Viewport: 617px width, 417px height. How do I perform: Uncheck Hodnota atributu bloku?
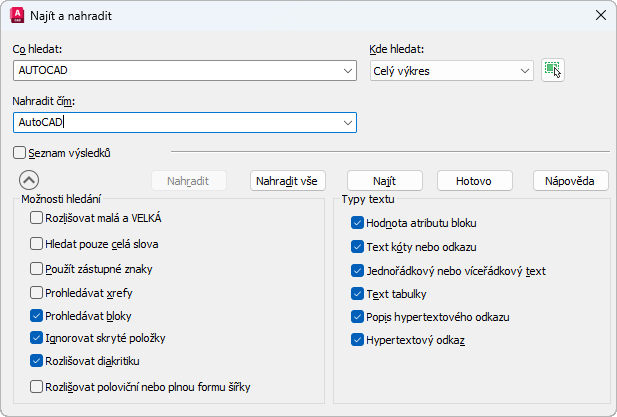(358, 223)
